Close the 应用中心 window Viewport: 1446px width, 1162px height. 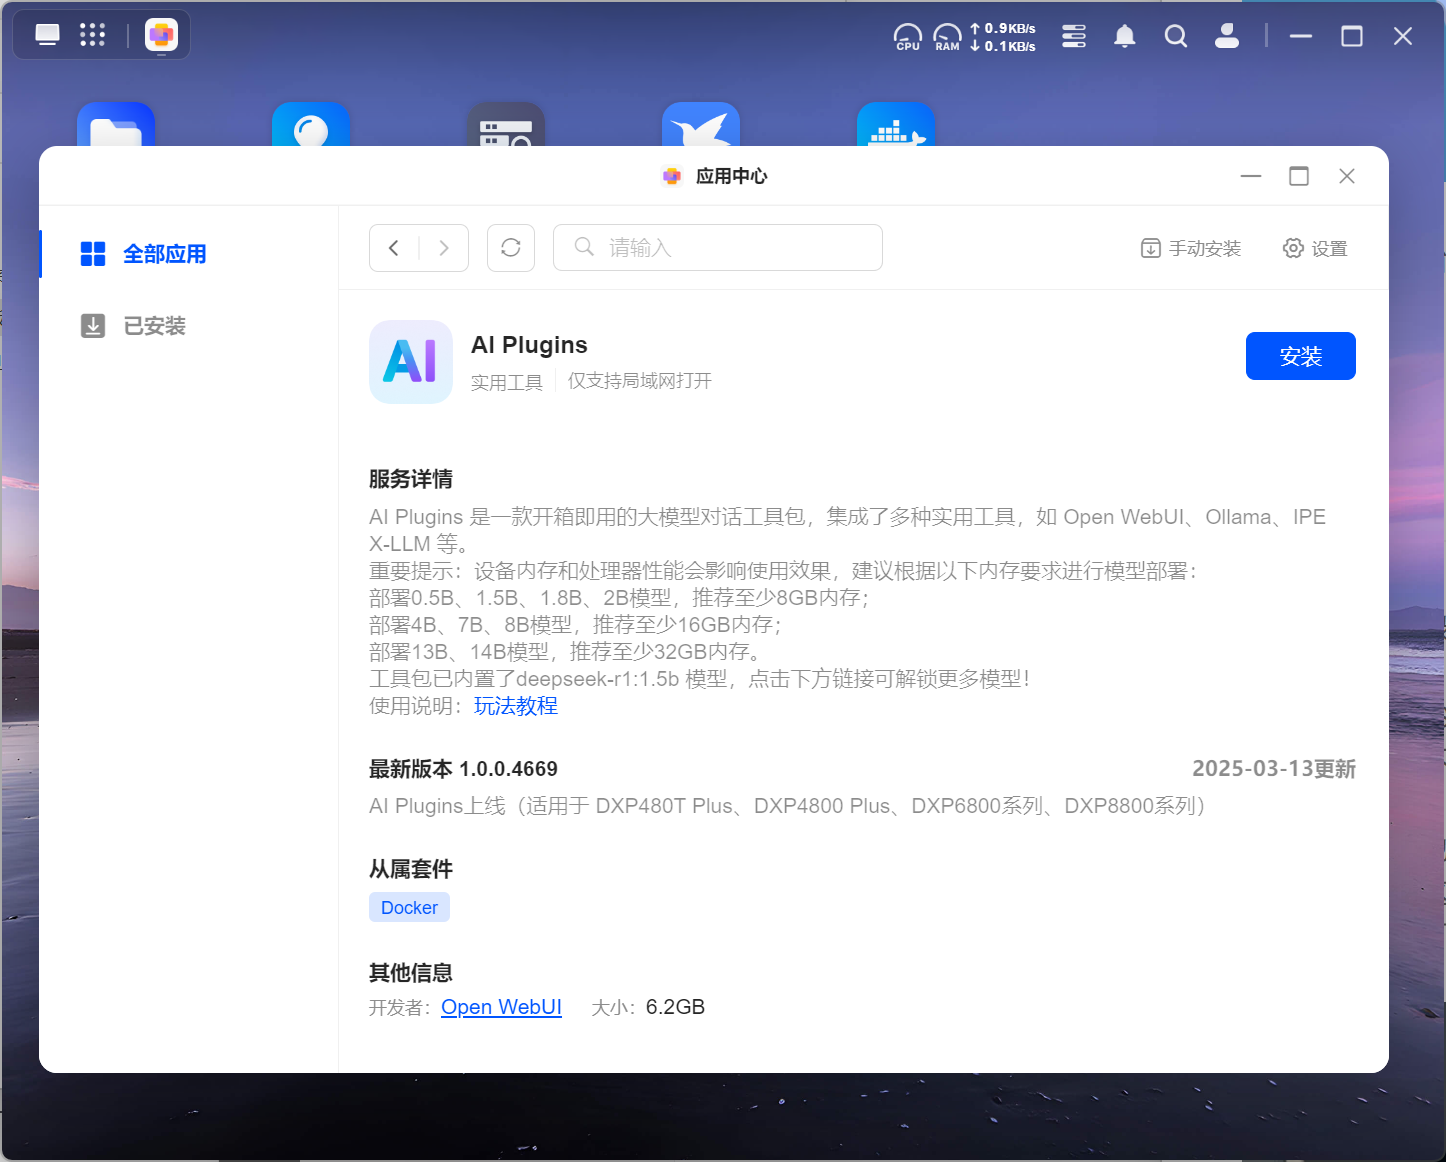(1347, 176)
